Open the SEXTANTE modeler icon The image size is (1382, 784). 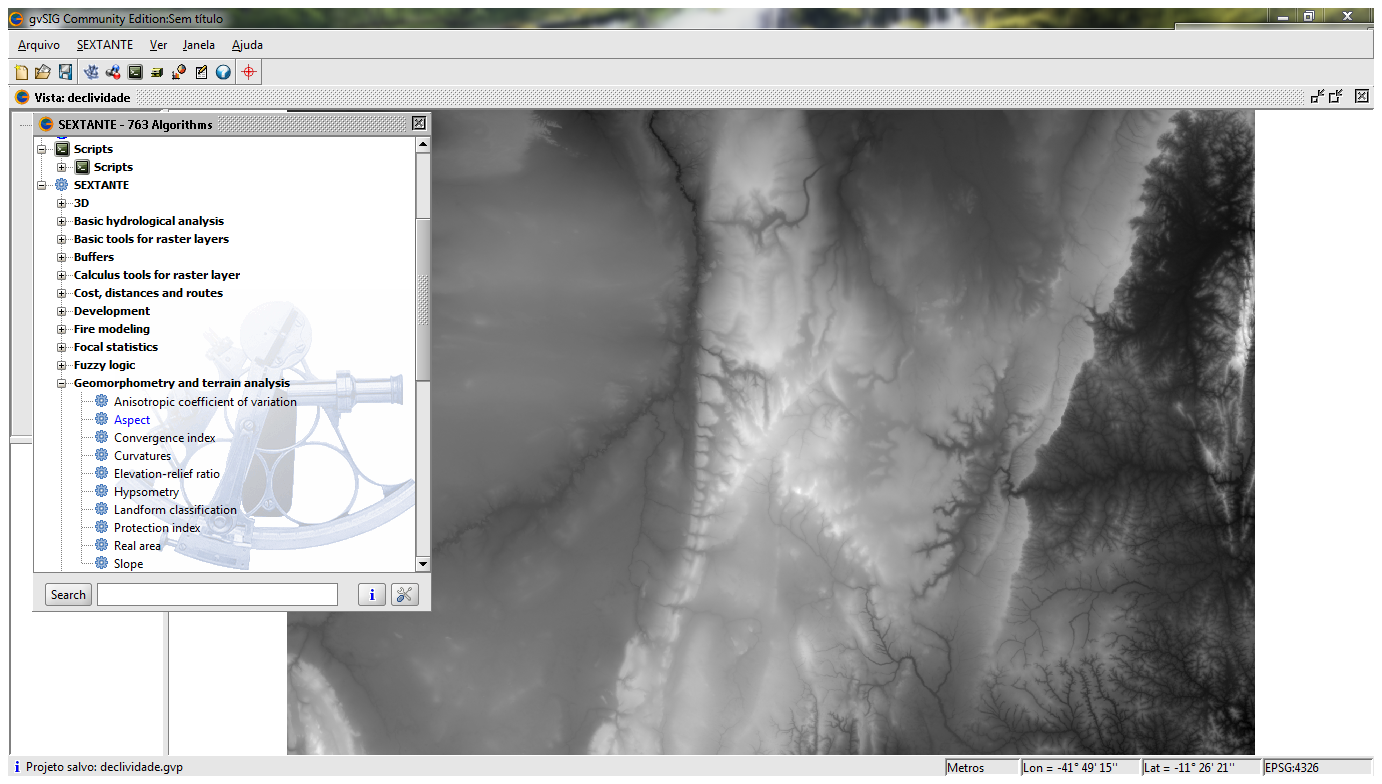click(x=113, y=72)
